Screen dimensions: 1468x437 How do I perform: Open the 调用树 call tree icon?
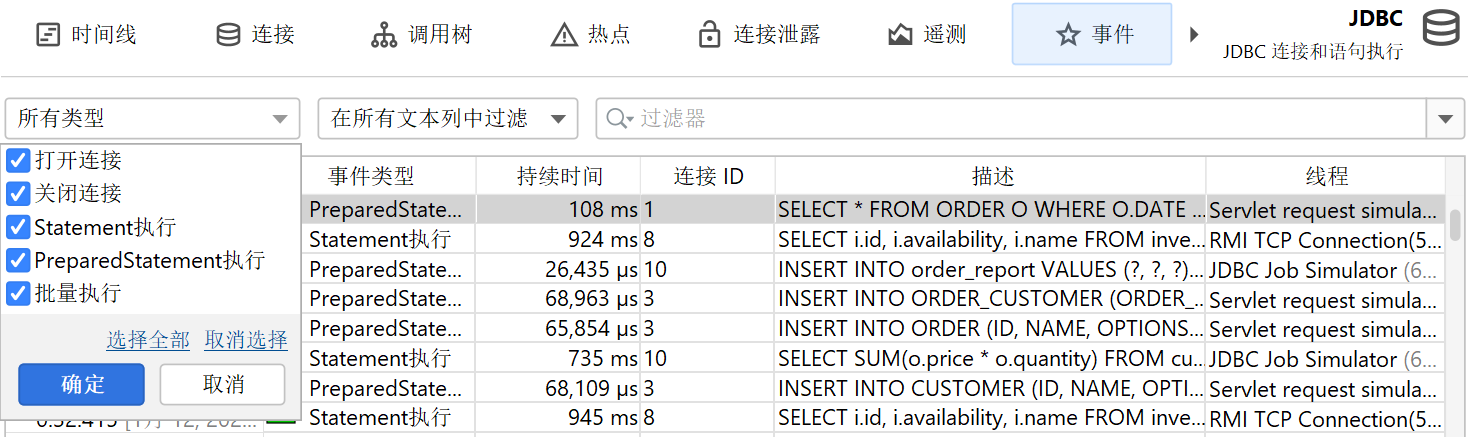(384, 35)
